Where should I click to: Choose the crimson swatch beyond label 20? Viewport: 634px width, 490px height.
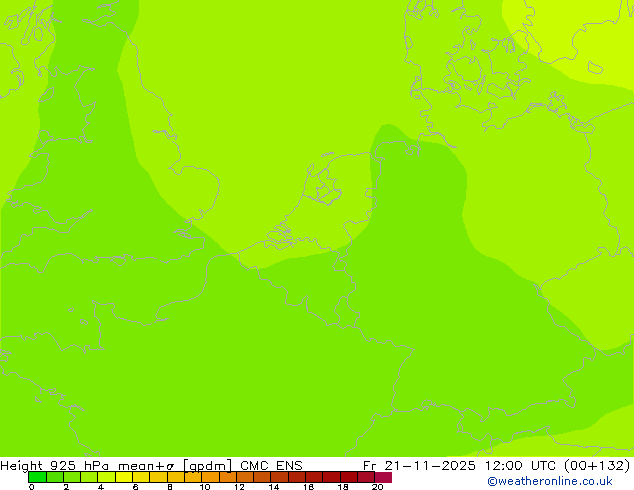point(383,477)
